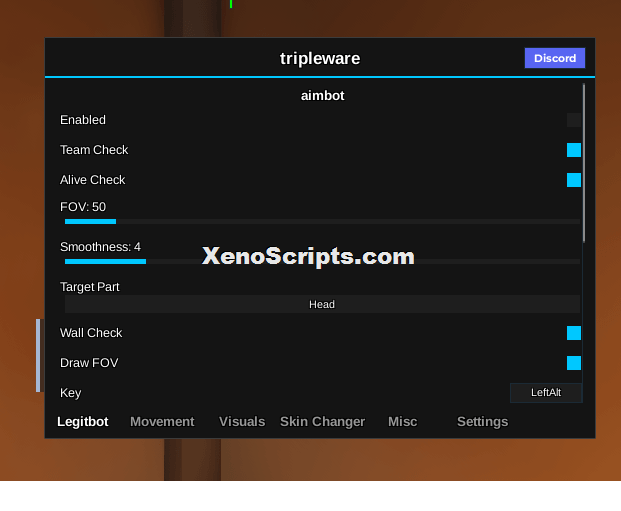Image resolution: width=621 pixels, height=511 pixels.
Task: Open the Movement tab
Action: pyautogui.click(x=162, y=421)
